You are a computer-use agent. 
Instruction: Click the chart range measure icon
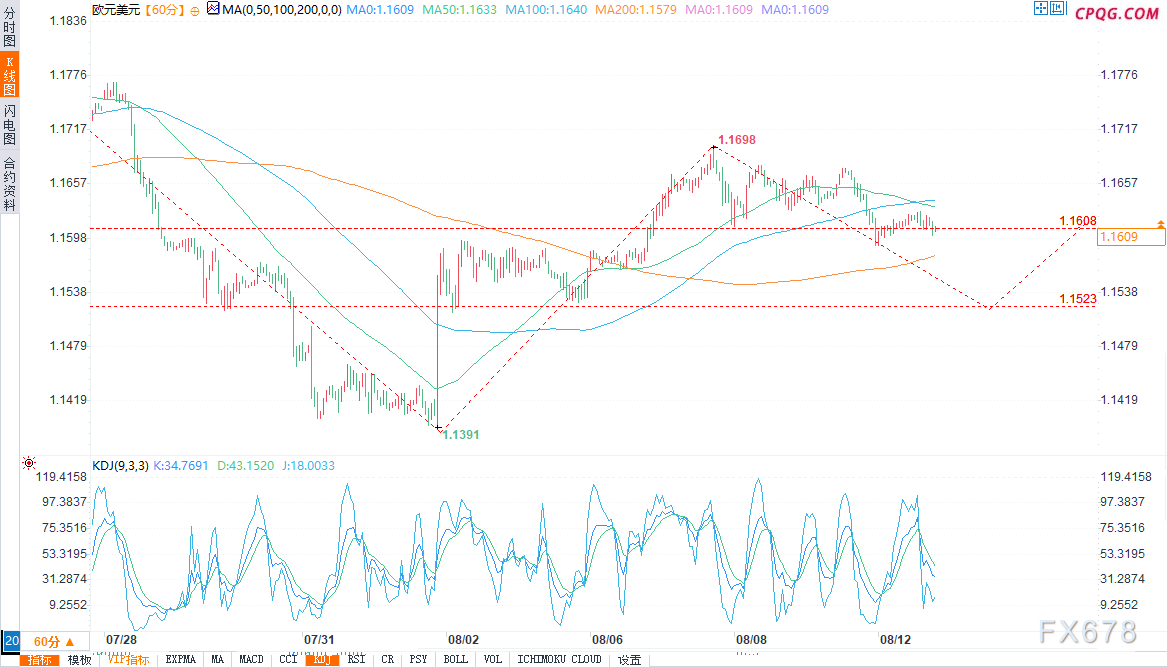1057,9
